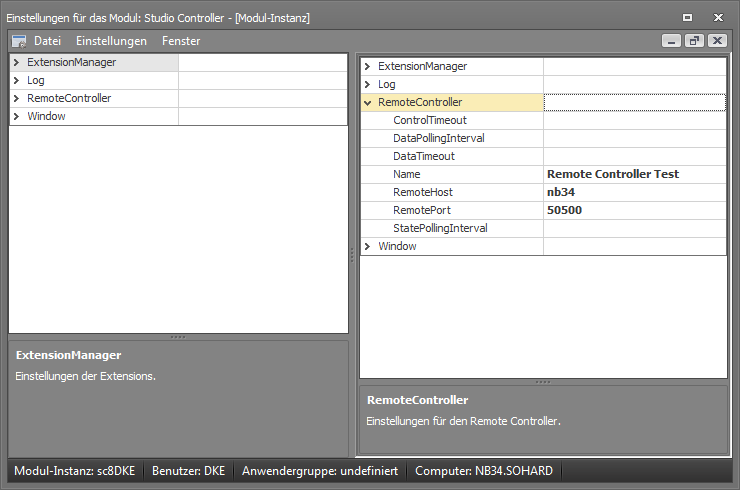Expand Window in the right panel
This screenshot has height=490, width=740.
[x=368, y=246]
